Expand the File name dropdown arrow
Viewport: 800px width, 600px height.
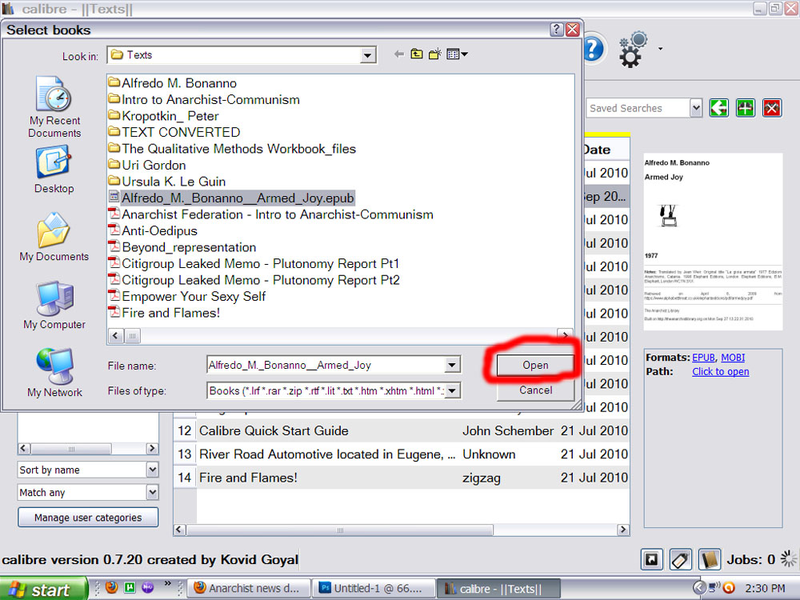point(452,365)
